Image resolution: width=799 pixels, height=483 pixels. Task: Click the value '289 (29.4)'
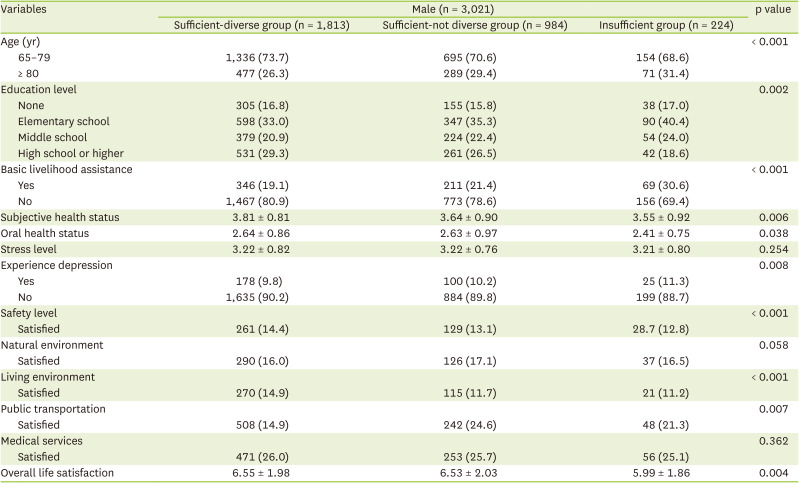470,73
